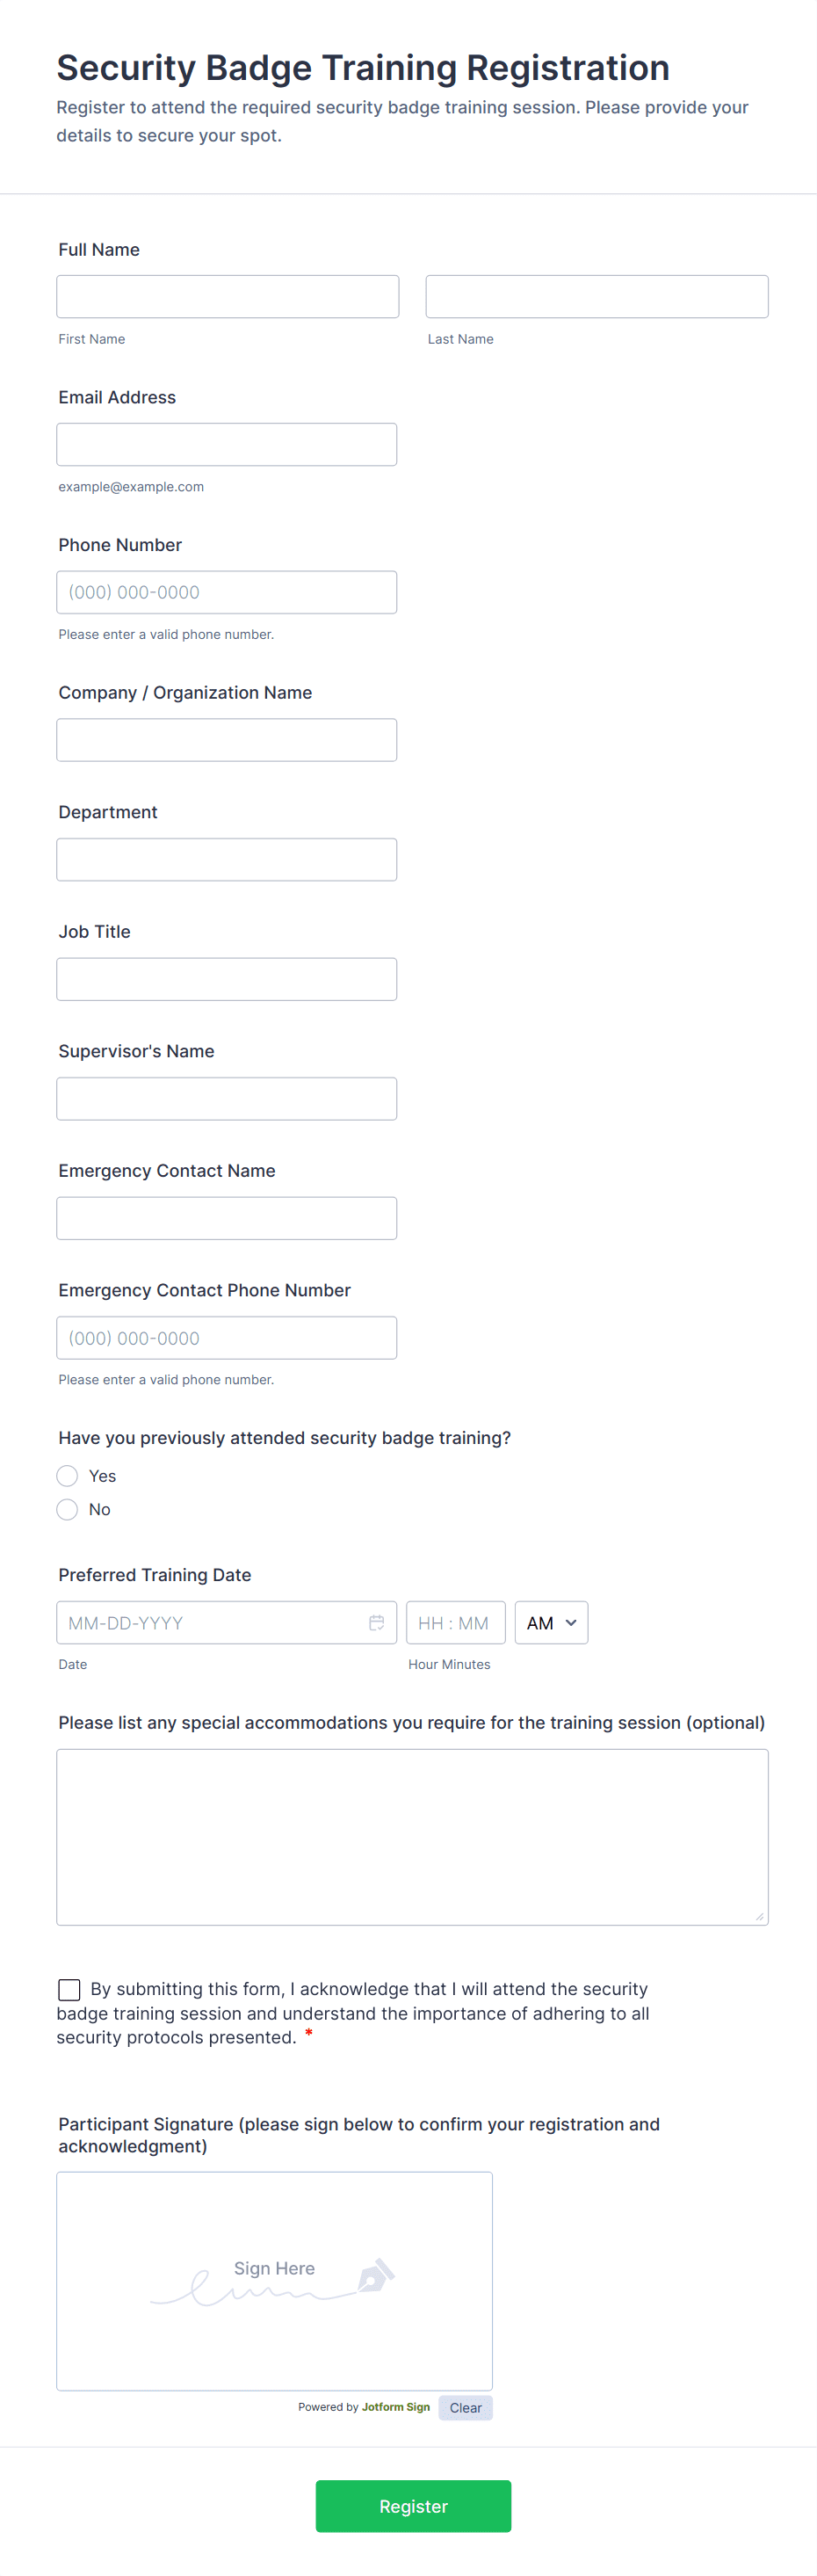Screen dimensions: 817x2576
Task: Open the AM/PM dropdown
Action: click(551, 1622)
